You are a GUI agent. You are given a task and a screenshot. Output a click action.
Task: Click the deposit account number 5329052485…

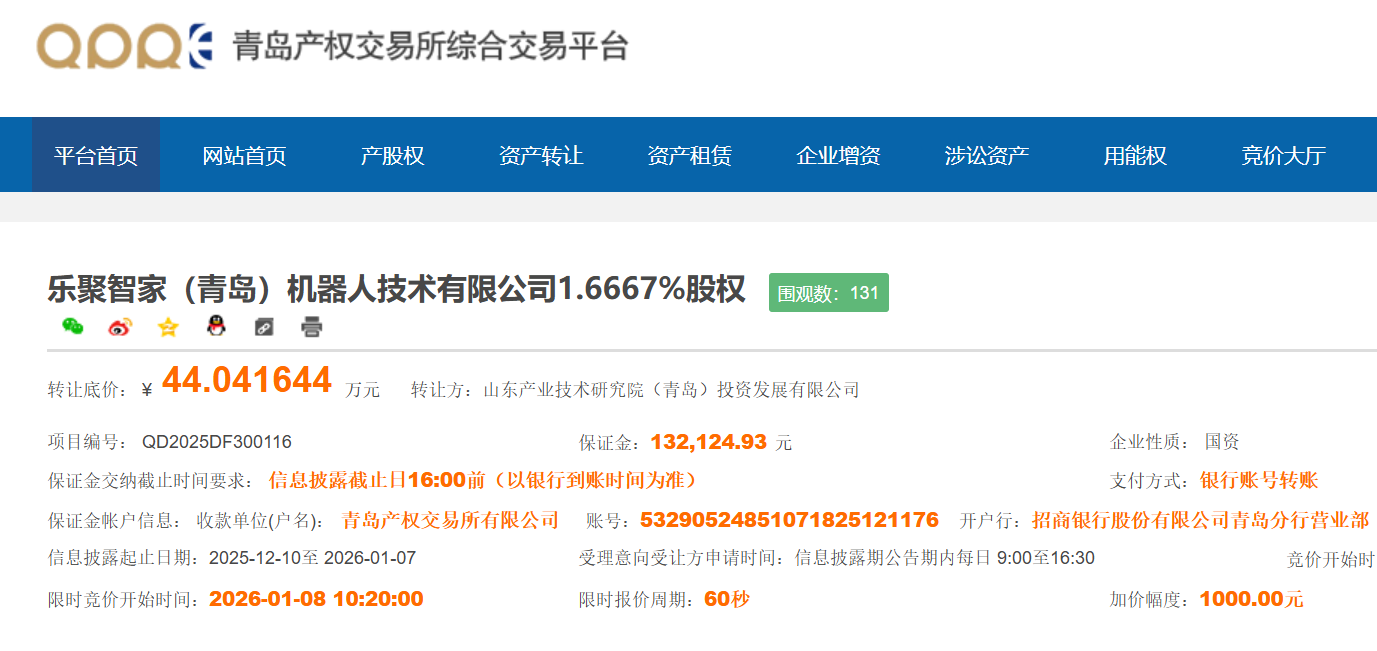[789, 520]
